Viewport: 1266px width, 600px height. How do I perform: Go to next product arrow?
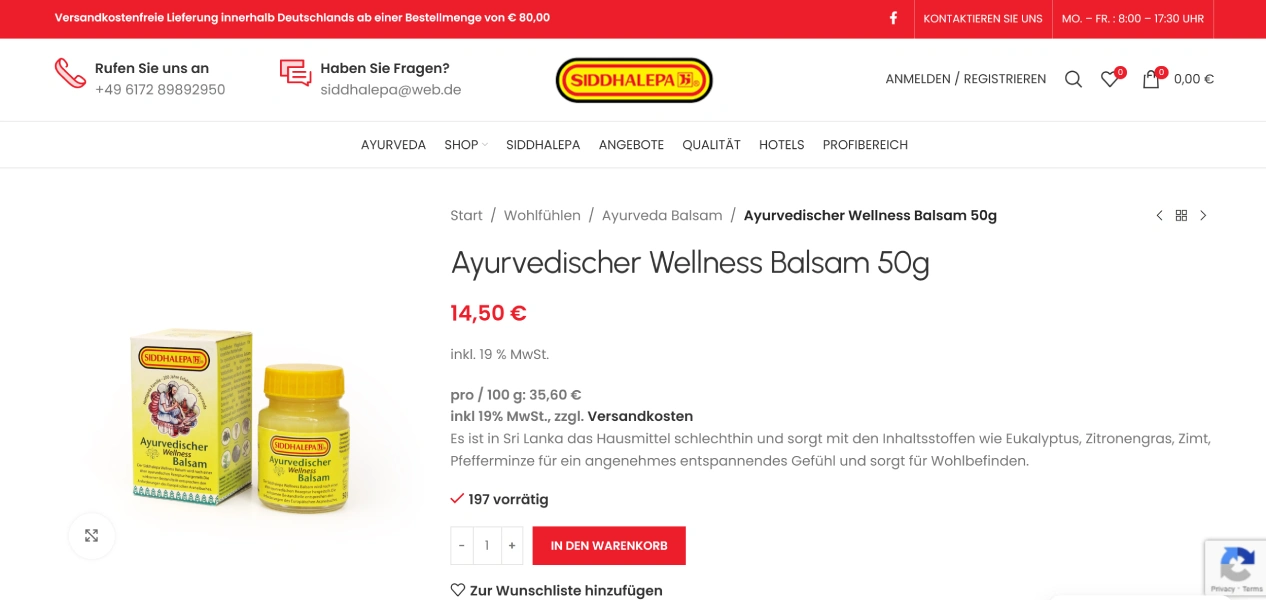point(1203,216)
